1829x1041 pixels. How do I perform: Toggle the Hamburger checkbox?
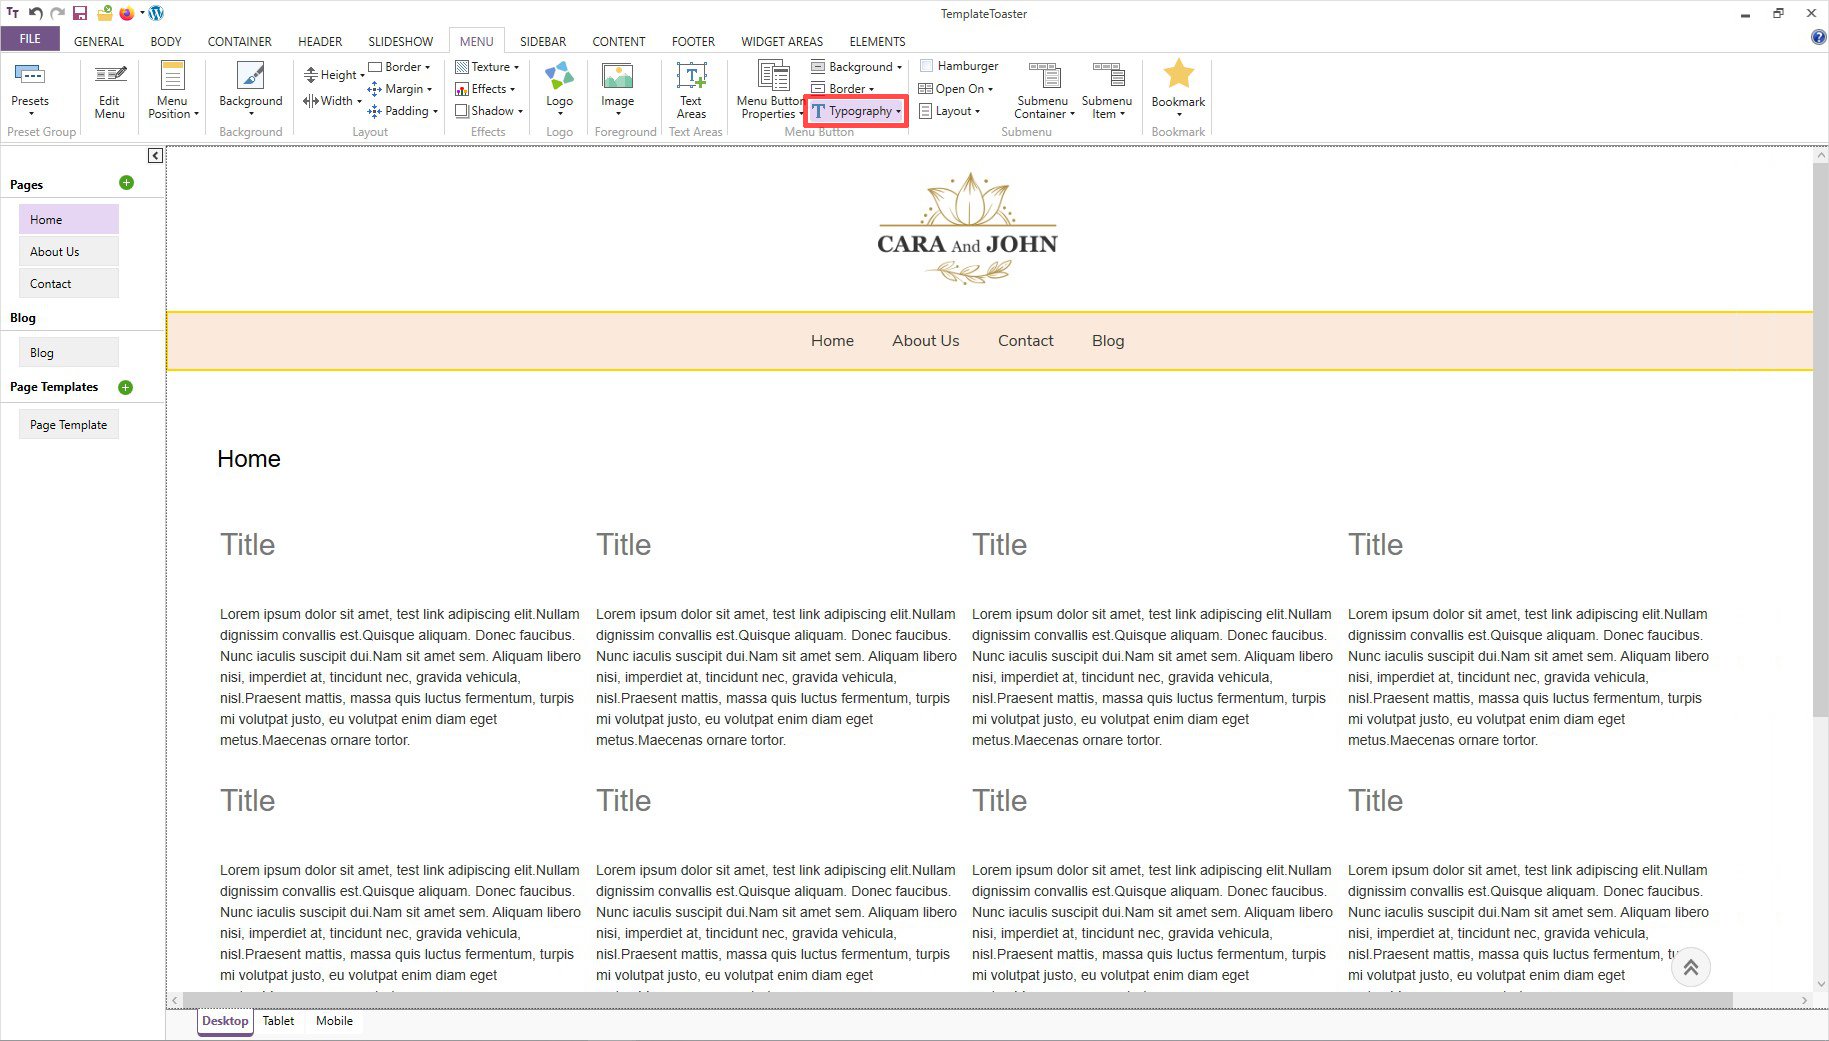[x=927, y=66]
